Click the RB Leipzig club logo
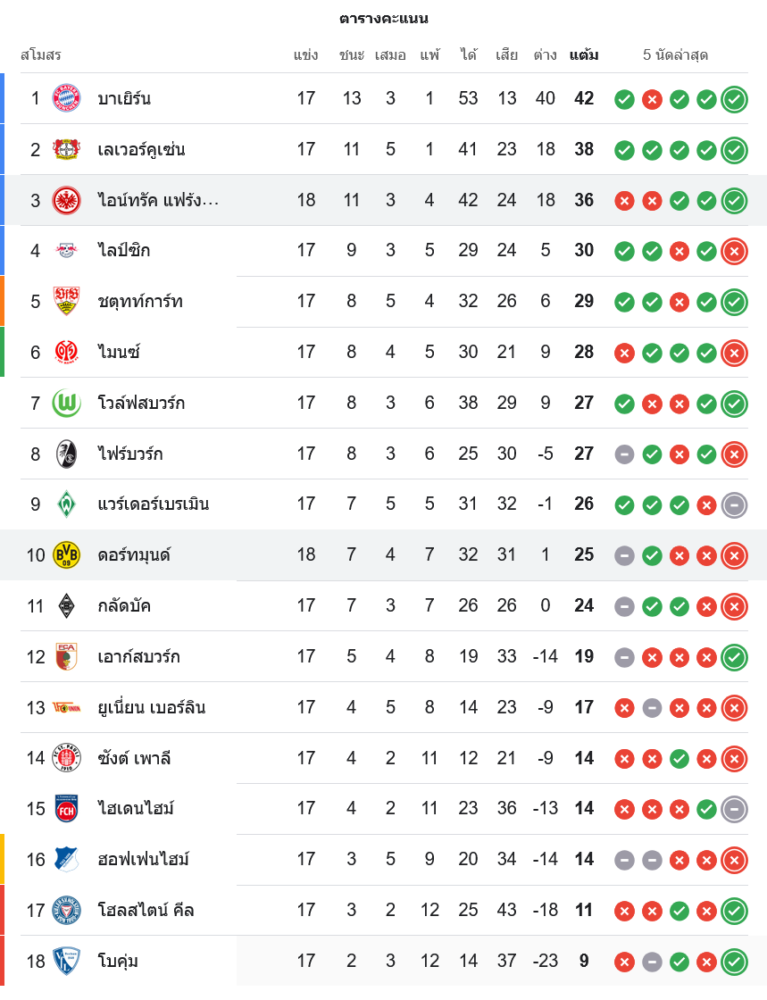 66,251
